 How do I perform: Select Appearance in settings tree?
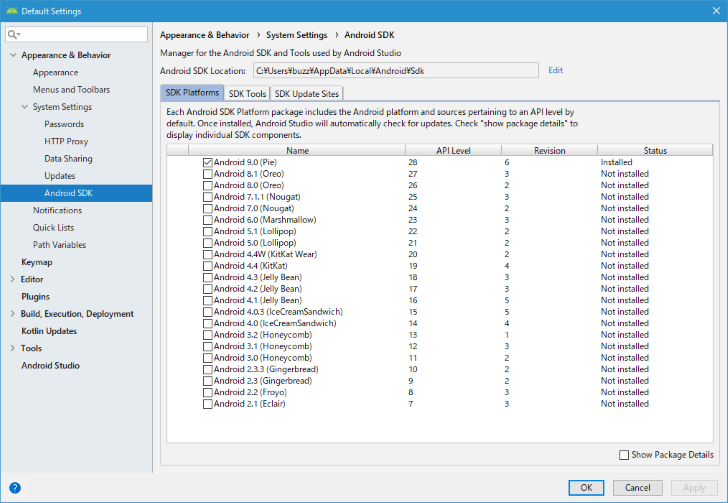[x=55, y=72]
